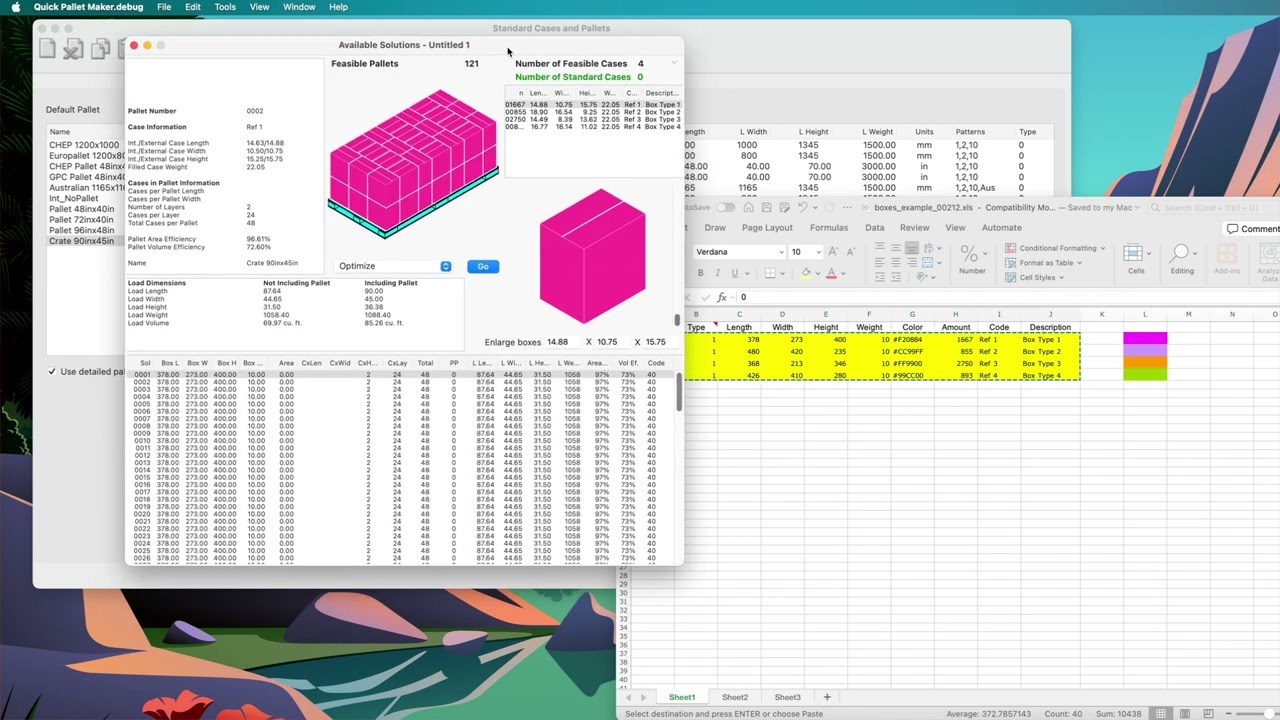Toggle AutoSave switch in Excel
This screenshot has height=720, width=1280.
[725, 208]
